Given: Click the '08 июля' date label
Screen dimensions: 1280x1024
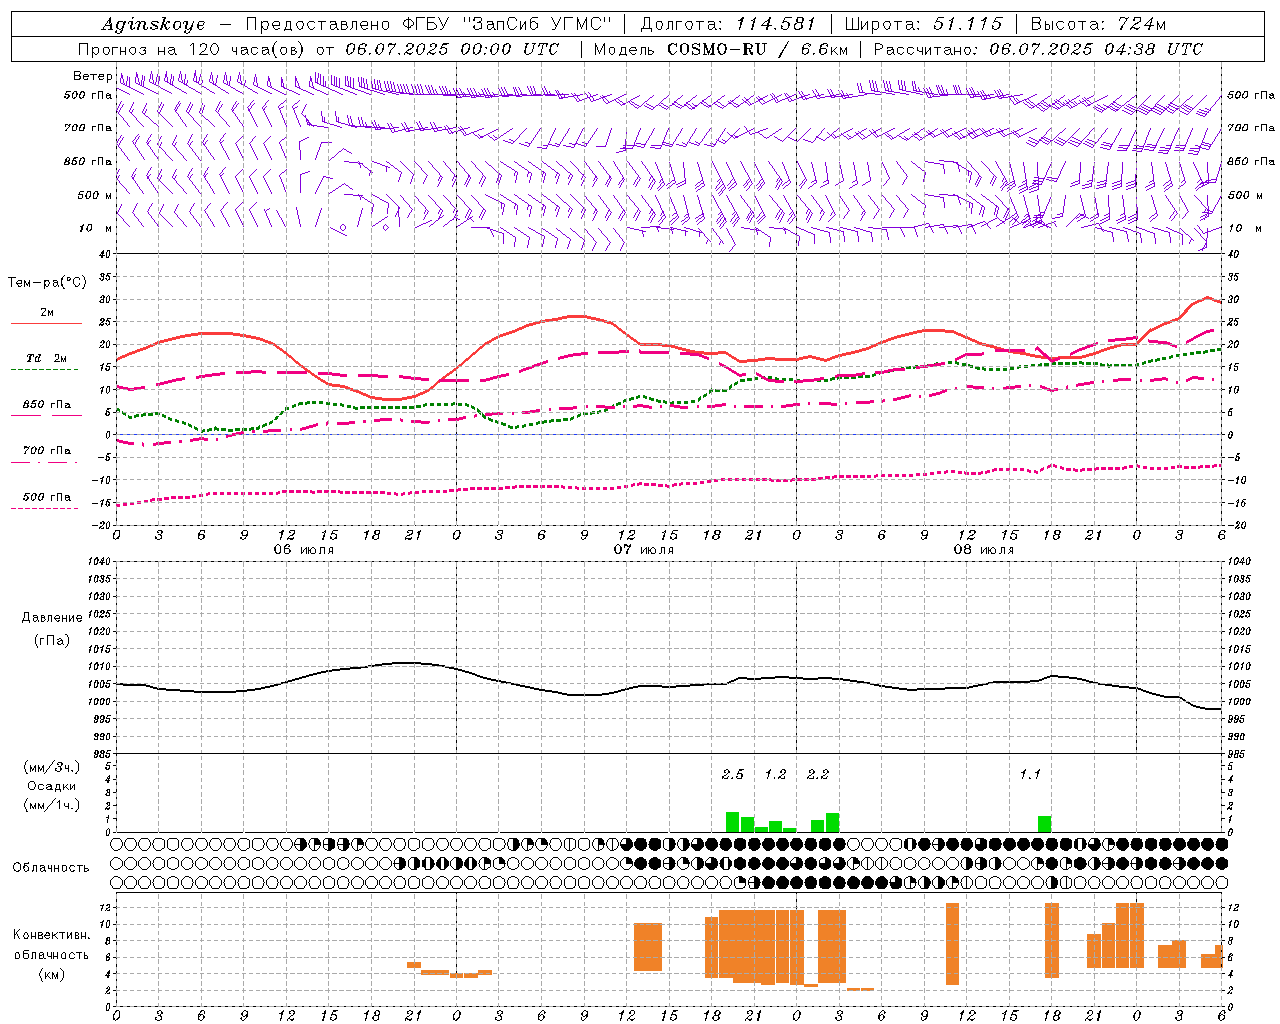Looking at the screenshot, I should coord(984,550).
